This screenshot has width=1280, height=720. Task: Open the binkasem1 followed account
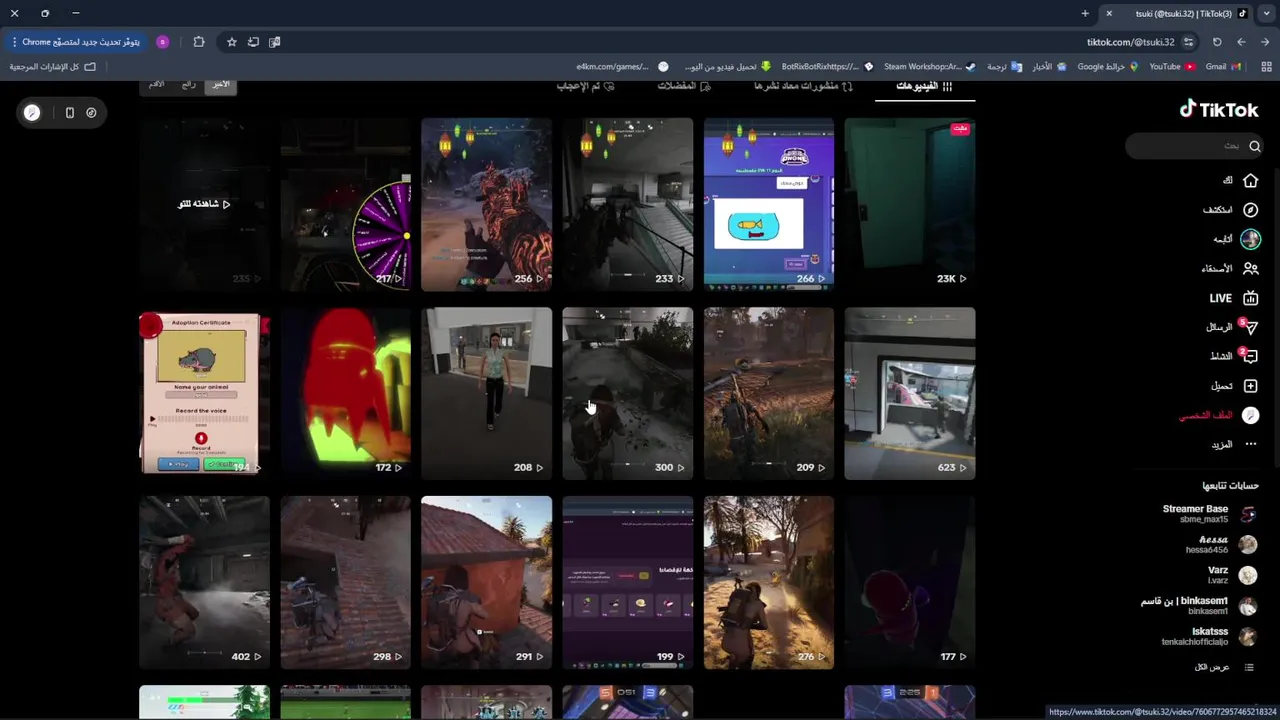(1199, 606)
